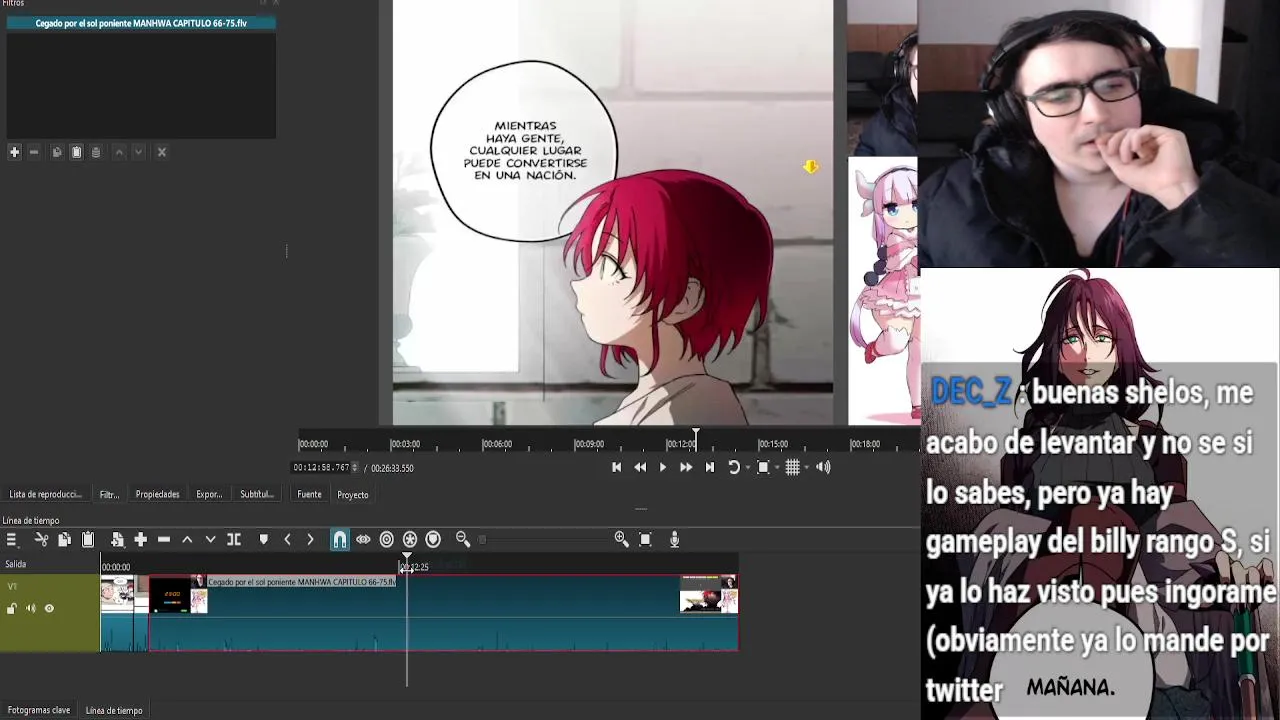Hide the V1 track with eye icon
Viewport: 1280px width, 720px height.
click(49, 608)
